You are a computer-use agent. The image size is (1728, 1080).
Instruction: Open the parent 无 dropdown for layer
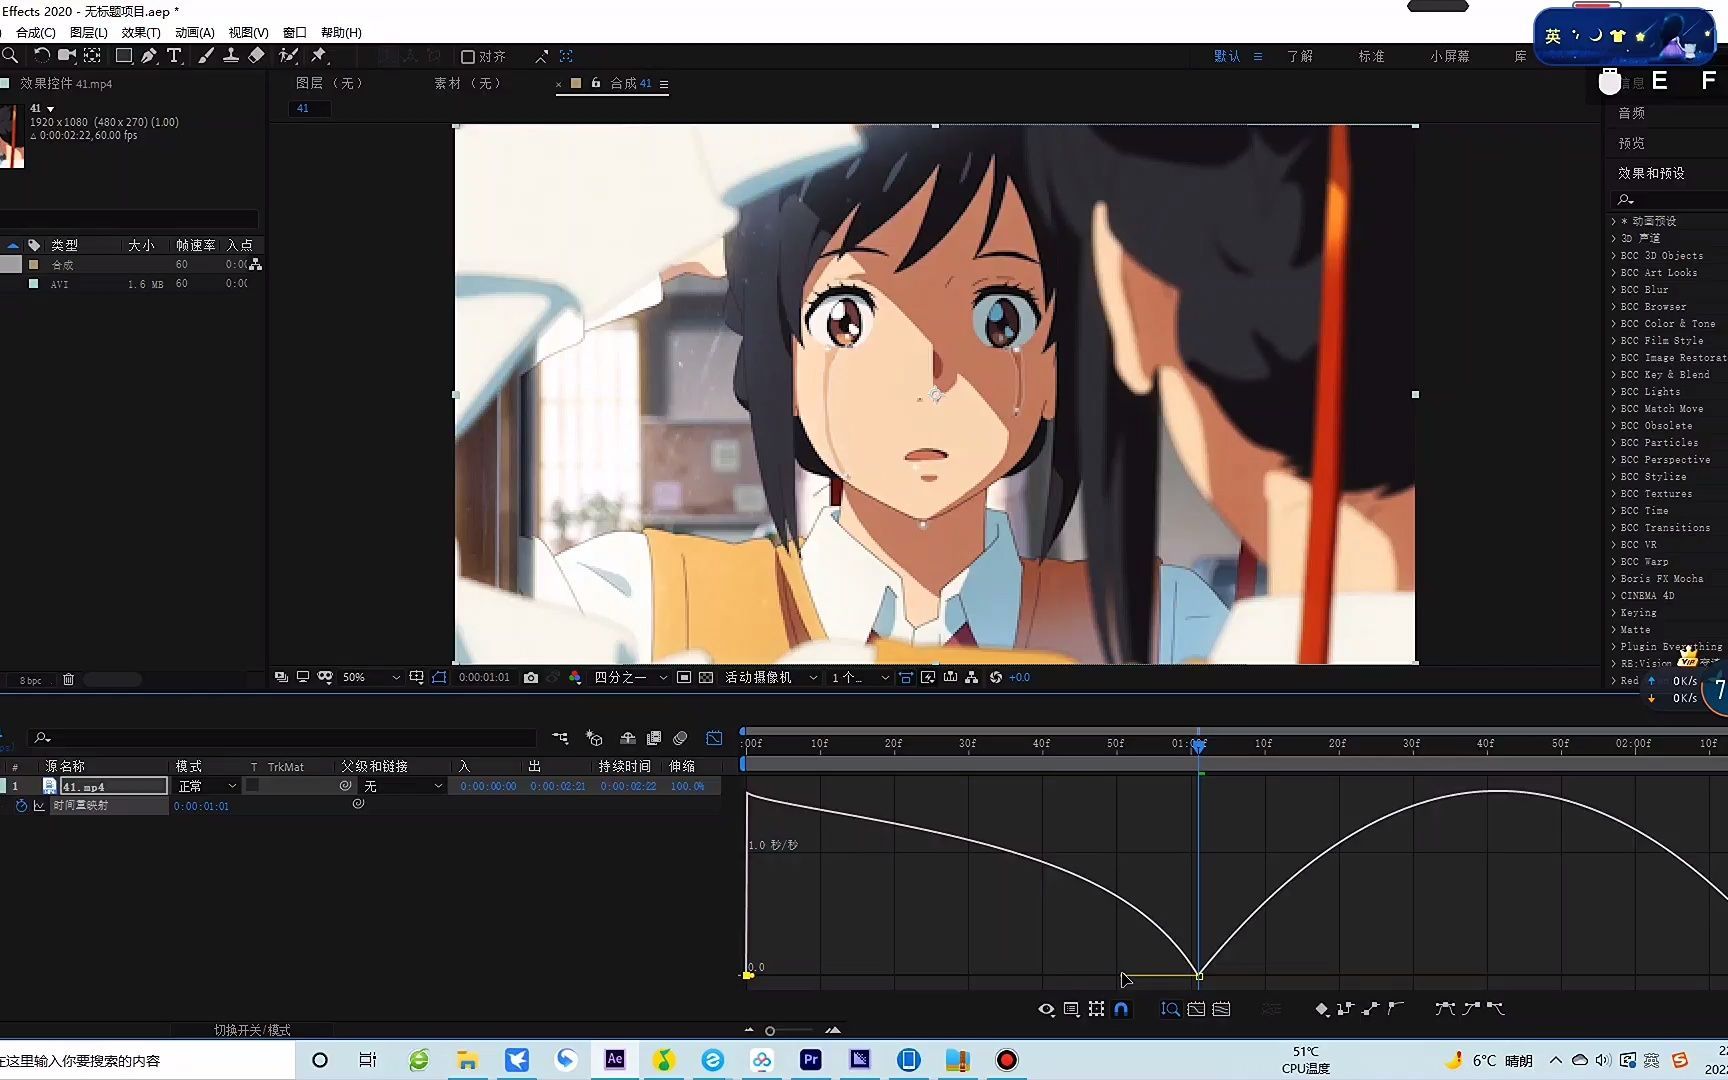pyautogui.click(x=402, y=787)
